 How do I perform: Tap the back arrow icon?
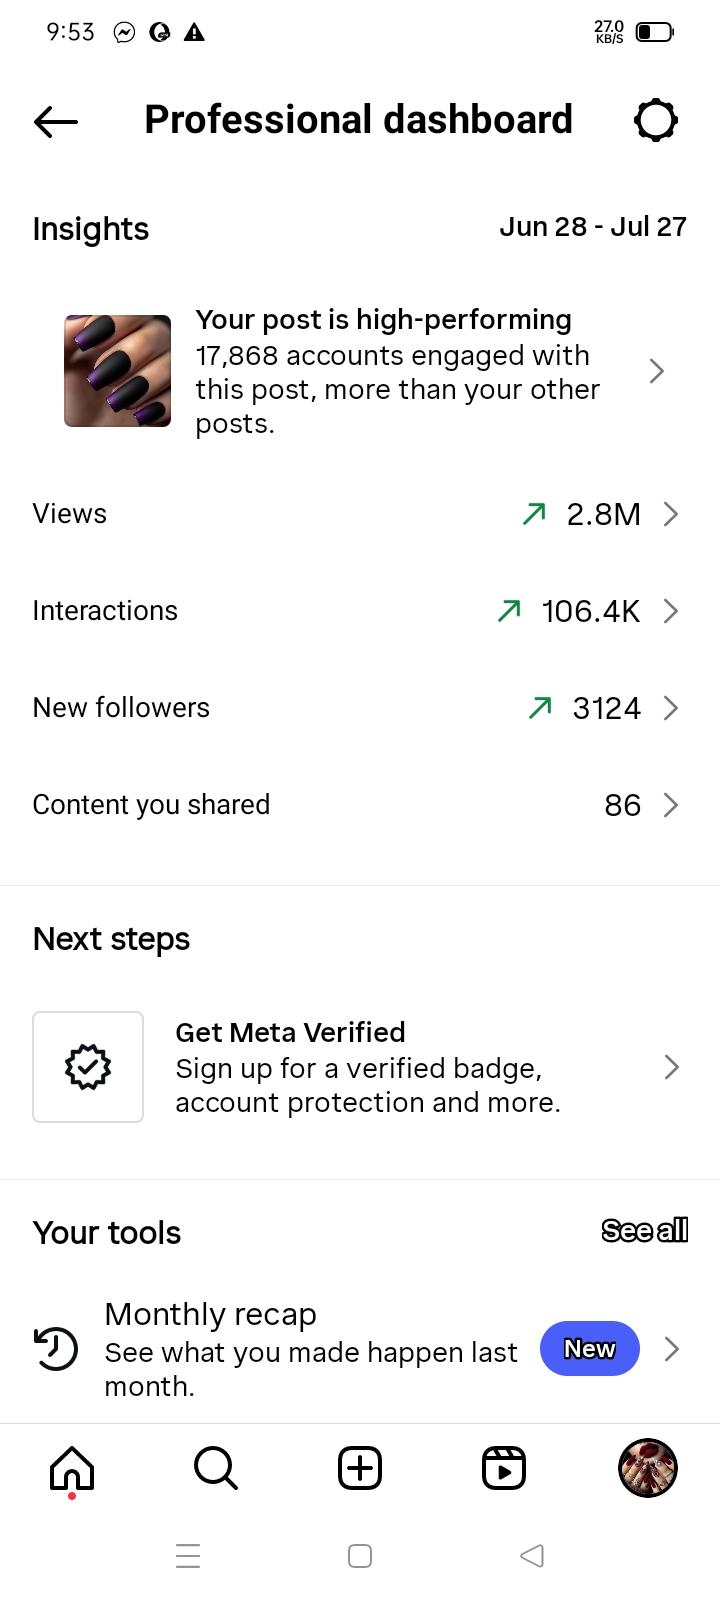[56, 121]
